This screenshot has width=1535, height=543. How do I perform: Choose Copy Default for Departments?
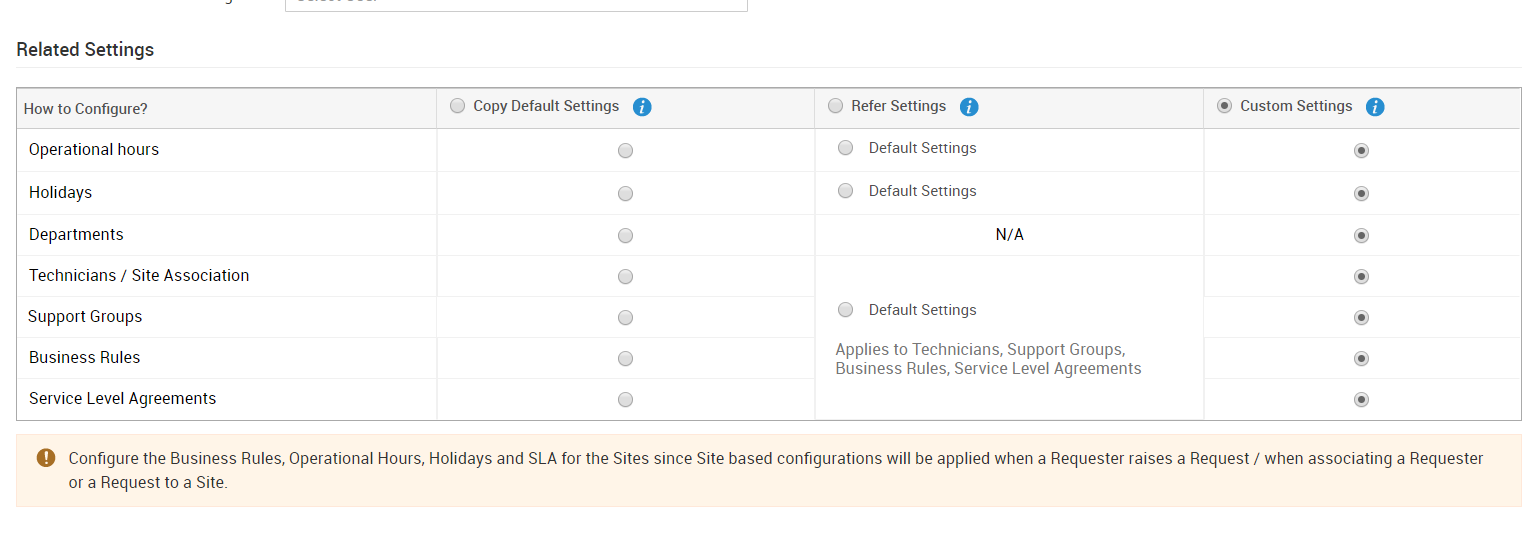coord(625,236)
